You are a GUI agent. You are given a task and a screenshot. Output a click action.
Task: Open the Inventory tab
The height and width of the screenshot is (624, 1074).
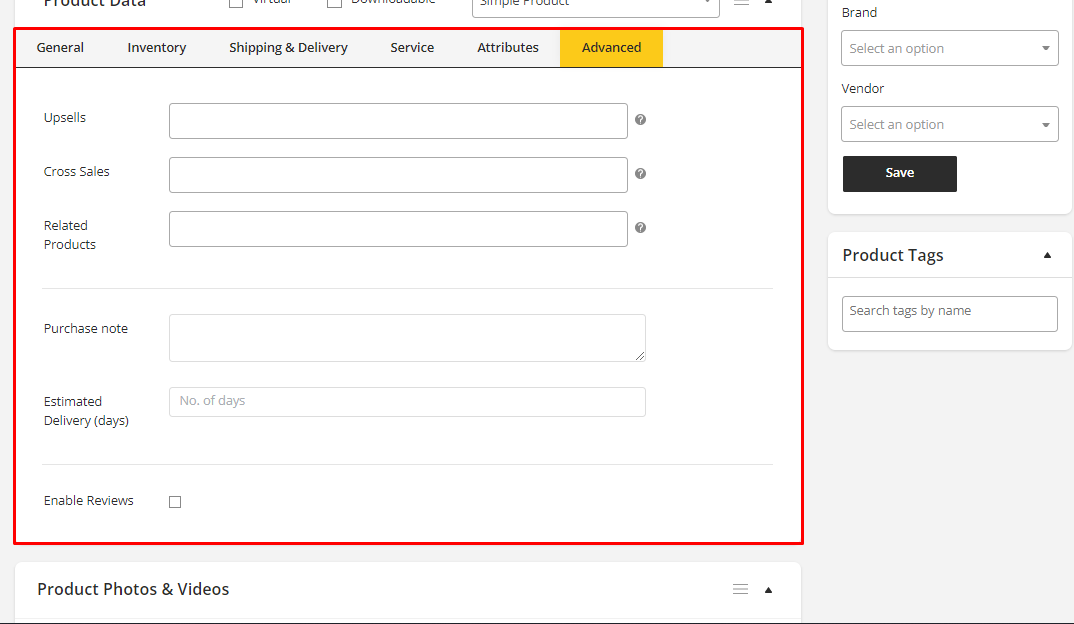point(157,48)
